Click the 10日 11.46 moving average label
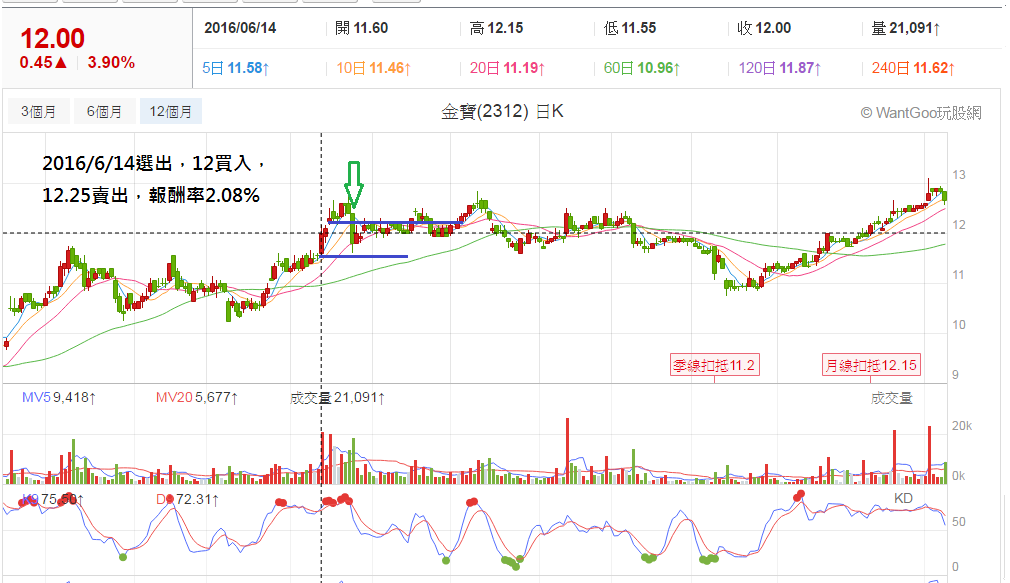Screen dimensions: 1010x583 (374, 68)
